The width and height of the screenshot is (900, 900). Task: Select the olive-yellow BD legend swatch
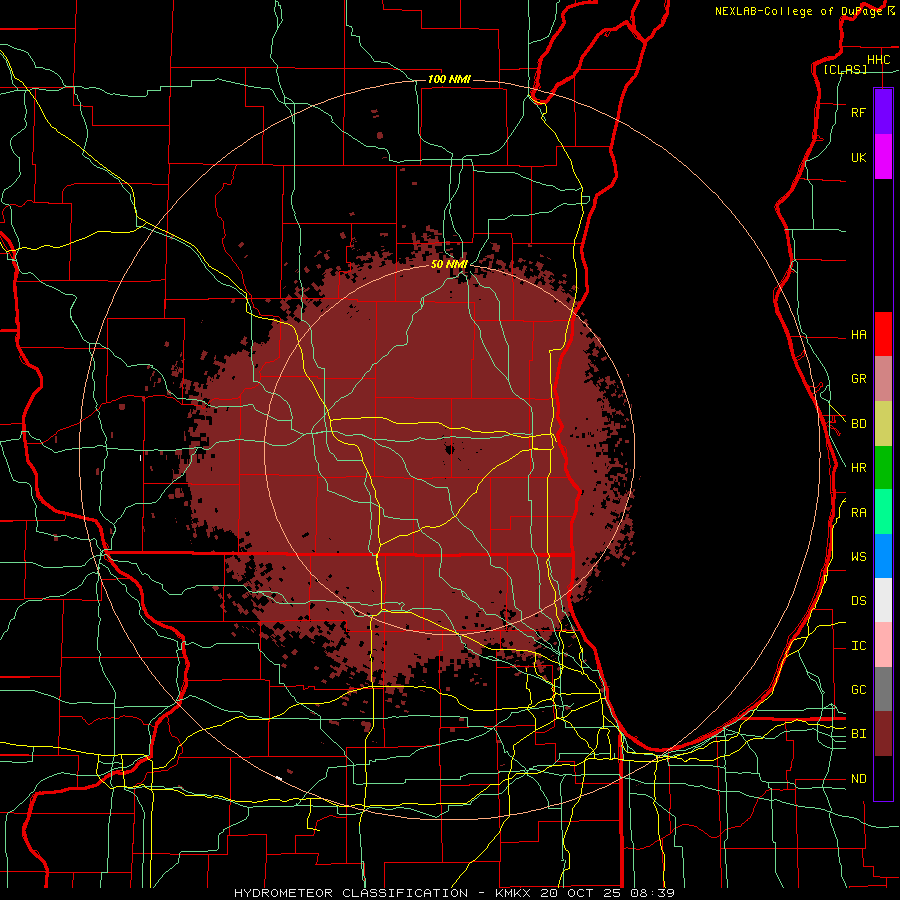pyautogui.click(x=883, y=424)
